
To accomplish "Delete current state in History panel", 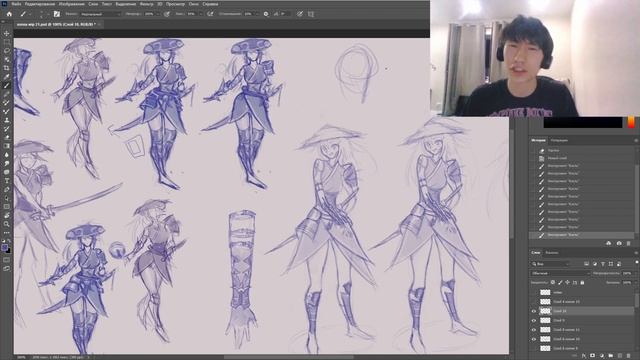I will coord(629,243).
